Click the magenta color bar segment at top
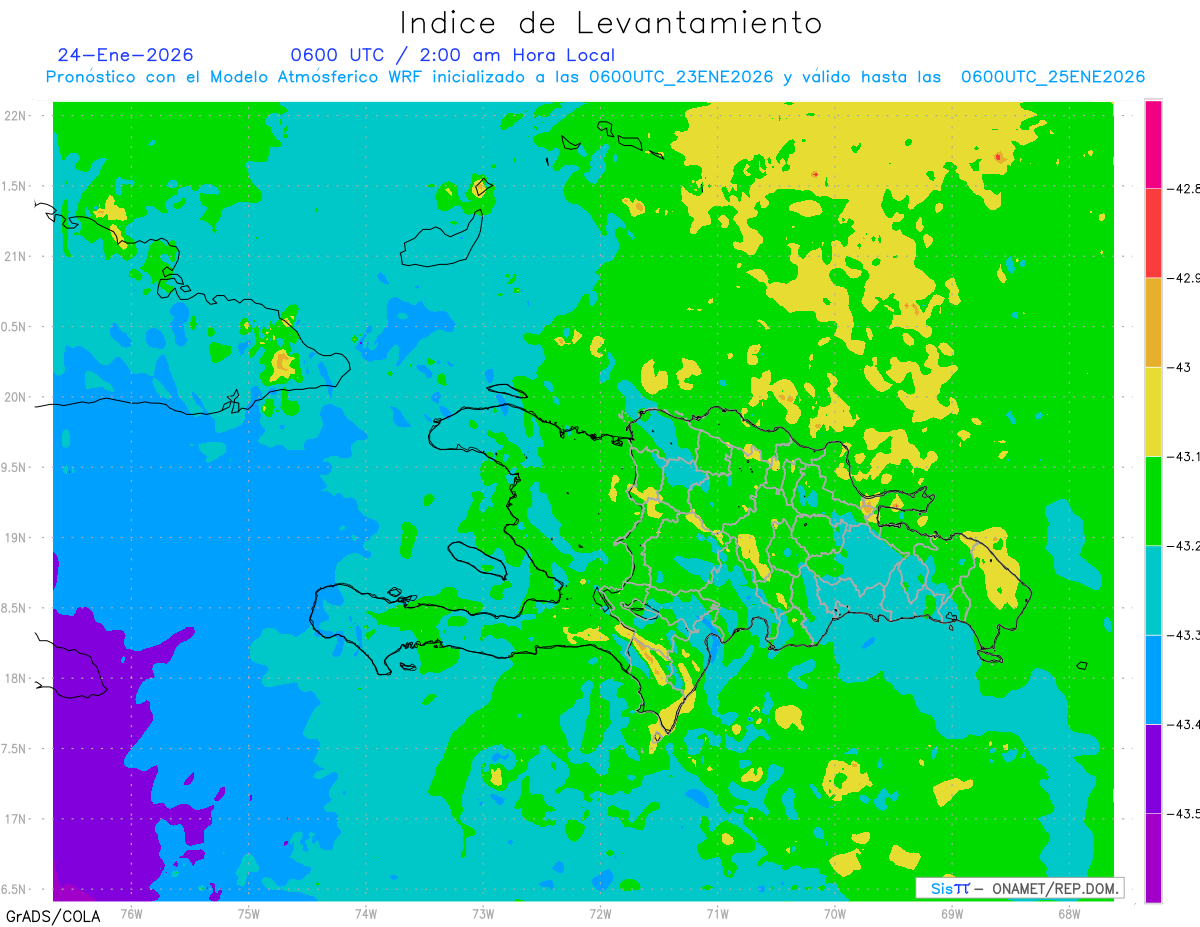This screenshot has width=1200, height=927. [x=1153, y=144]
